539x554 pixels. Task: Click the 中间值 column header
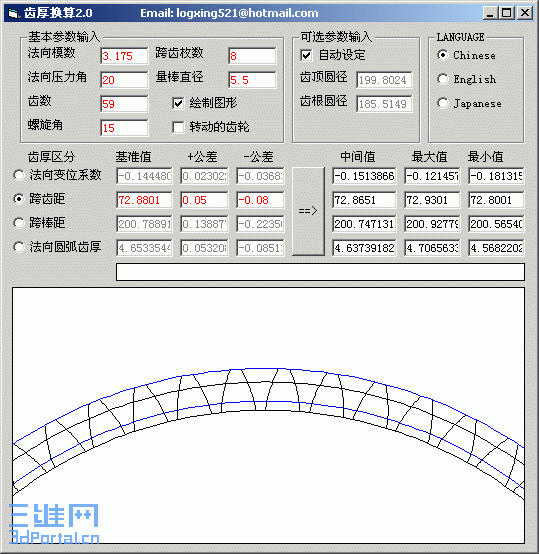pos(357,157)
